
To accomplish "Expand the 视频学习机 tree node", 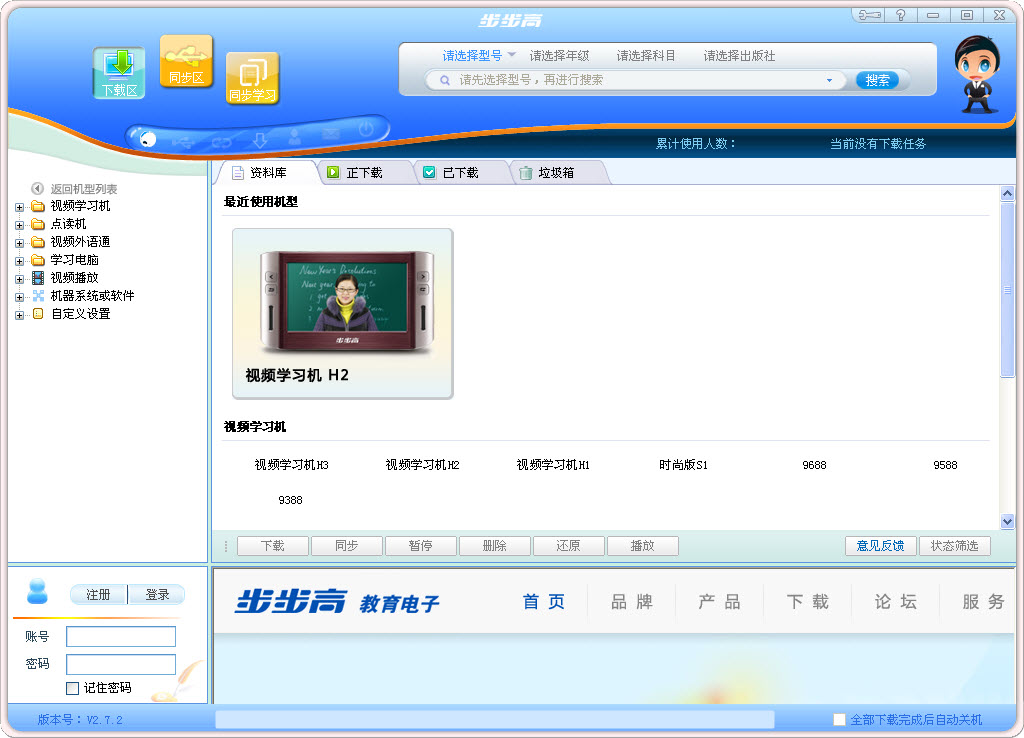I will click(19, 207).
